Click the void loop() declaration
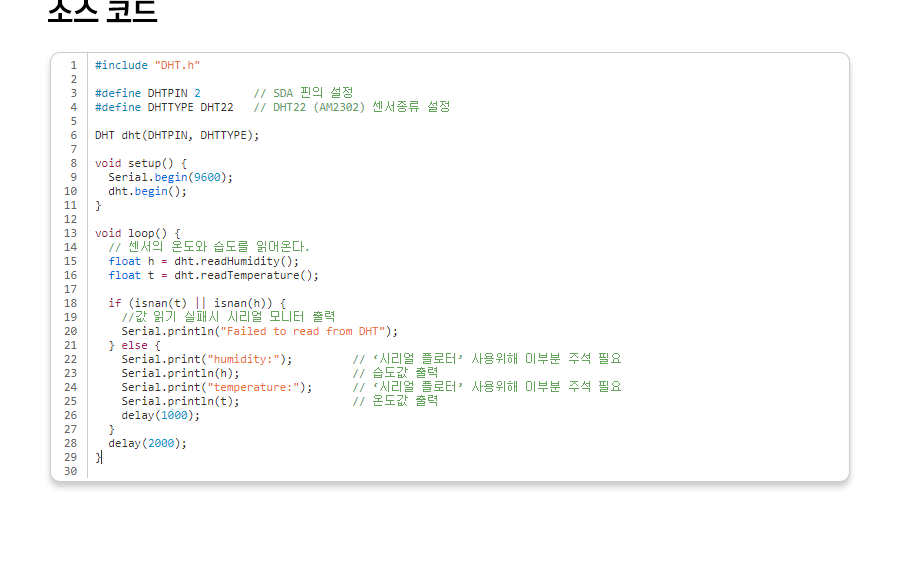The height and width of the screenshot is (582, 900). 137,233
